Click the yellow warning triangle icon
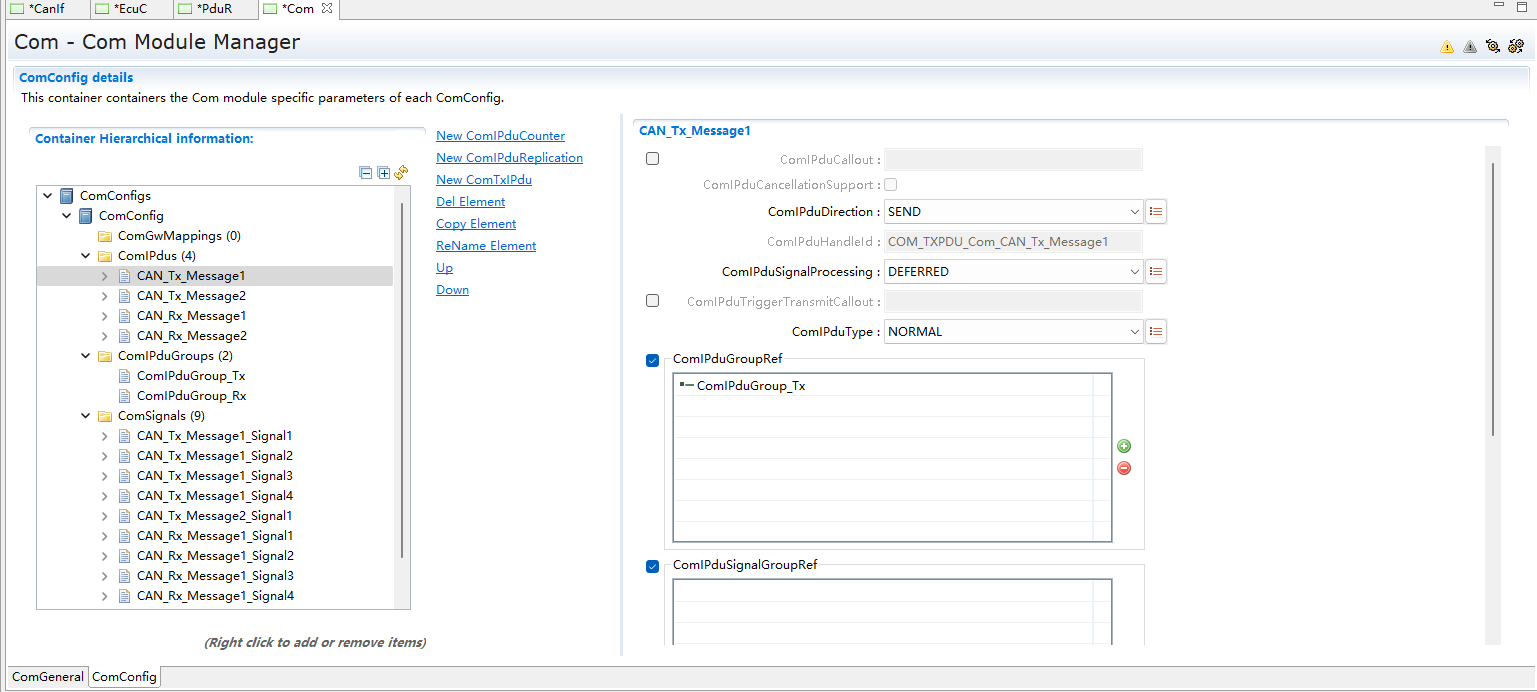The image size is (1537, 692). 1447,46
